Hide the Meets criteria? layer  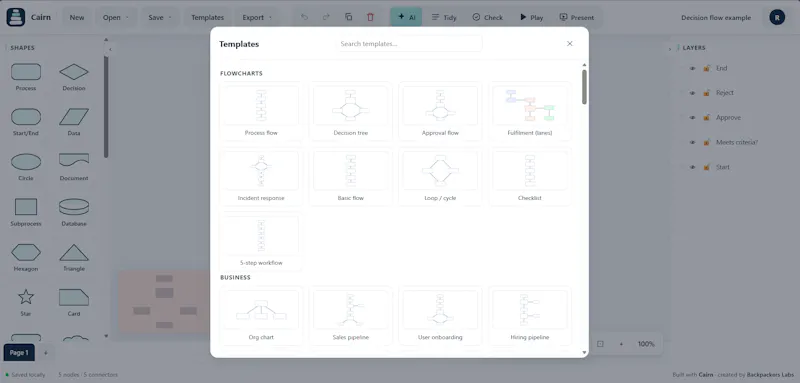coord(692,142)
